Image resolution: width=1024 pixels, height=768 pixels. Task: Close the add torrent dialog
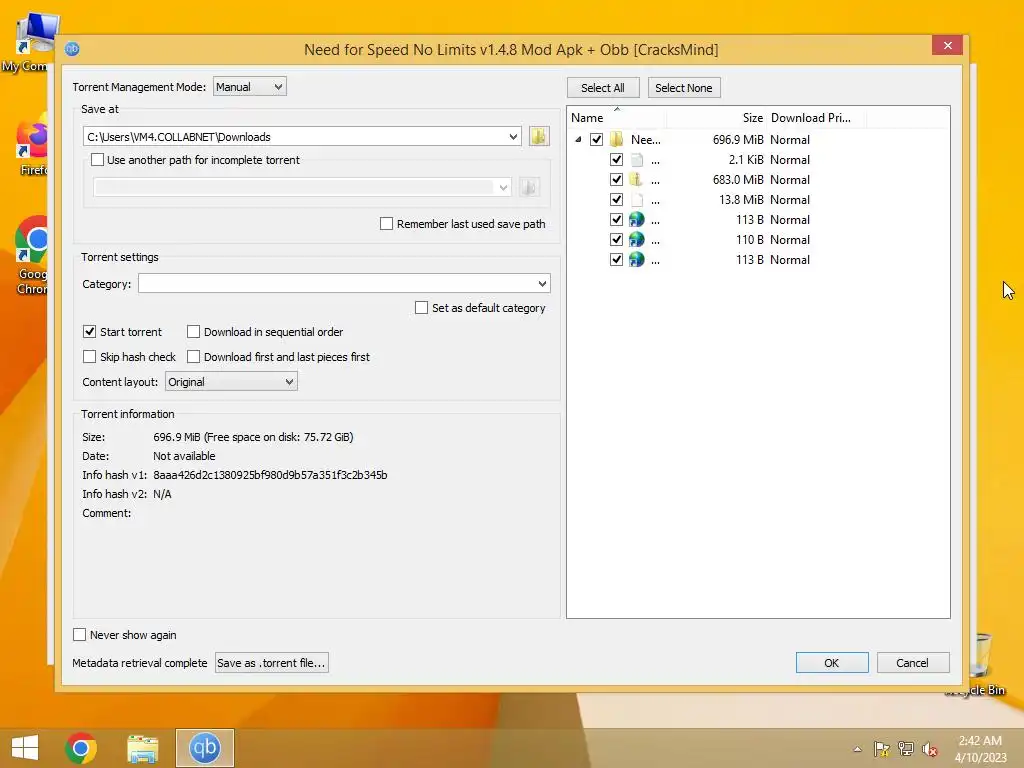pyautogui.click(x=947, y=46)
